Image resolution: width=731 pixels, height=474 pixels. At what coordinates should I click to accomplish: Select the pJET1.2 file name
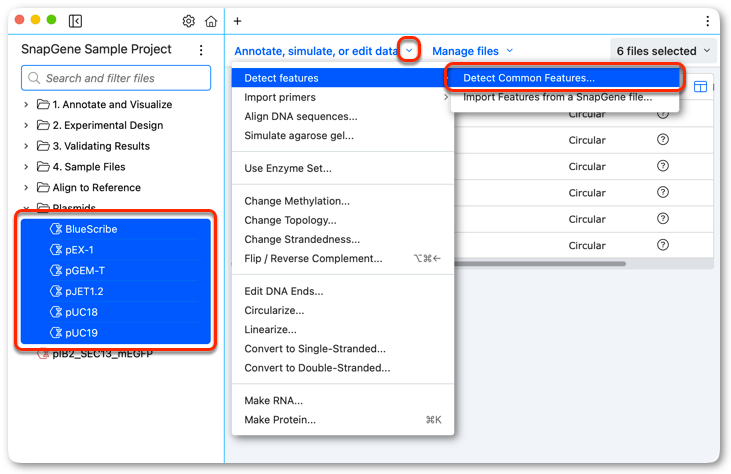(x=84, y=291)
